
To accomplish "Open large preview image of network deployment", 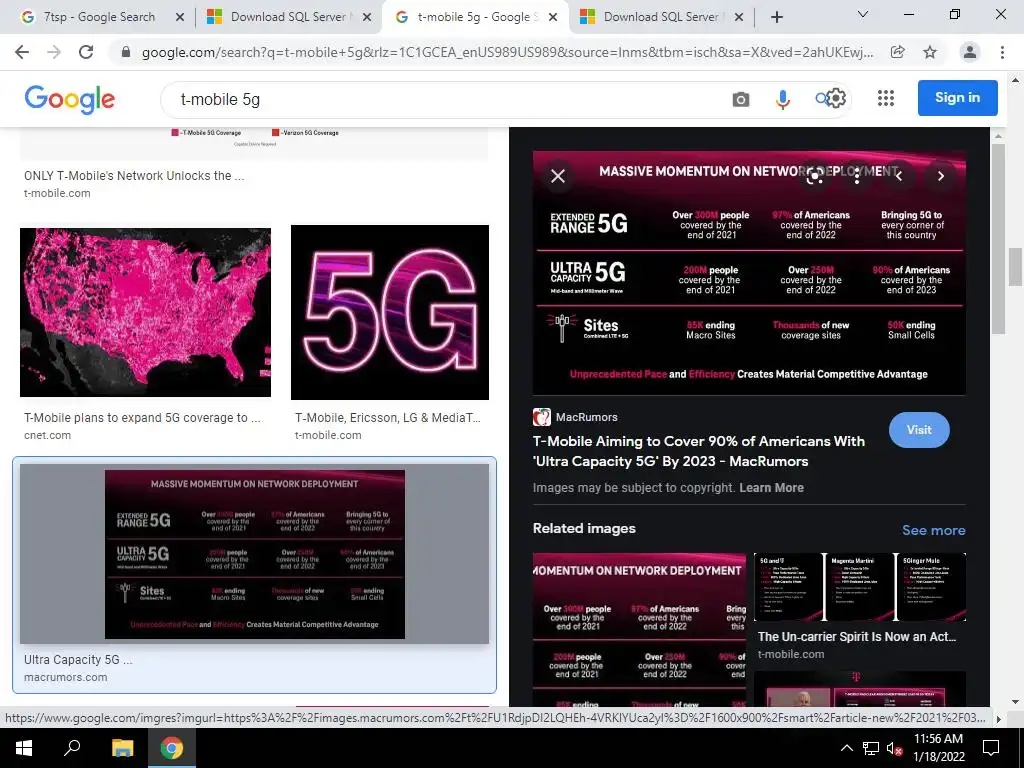I will 749,273.
